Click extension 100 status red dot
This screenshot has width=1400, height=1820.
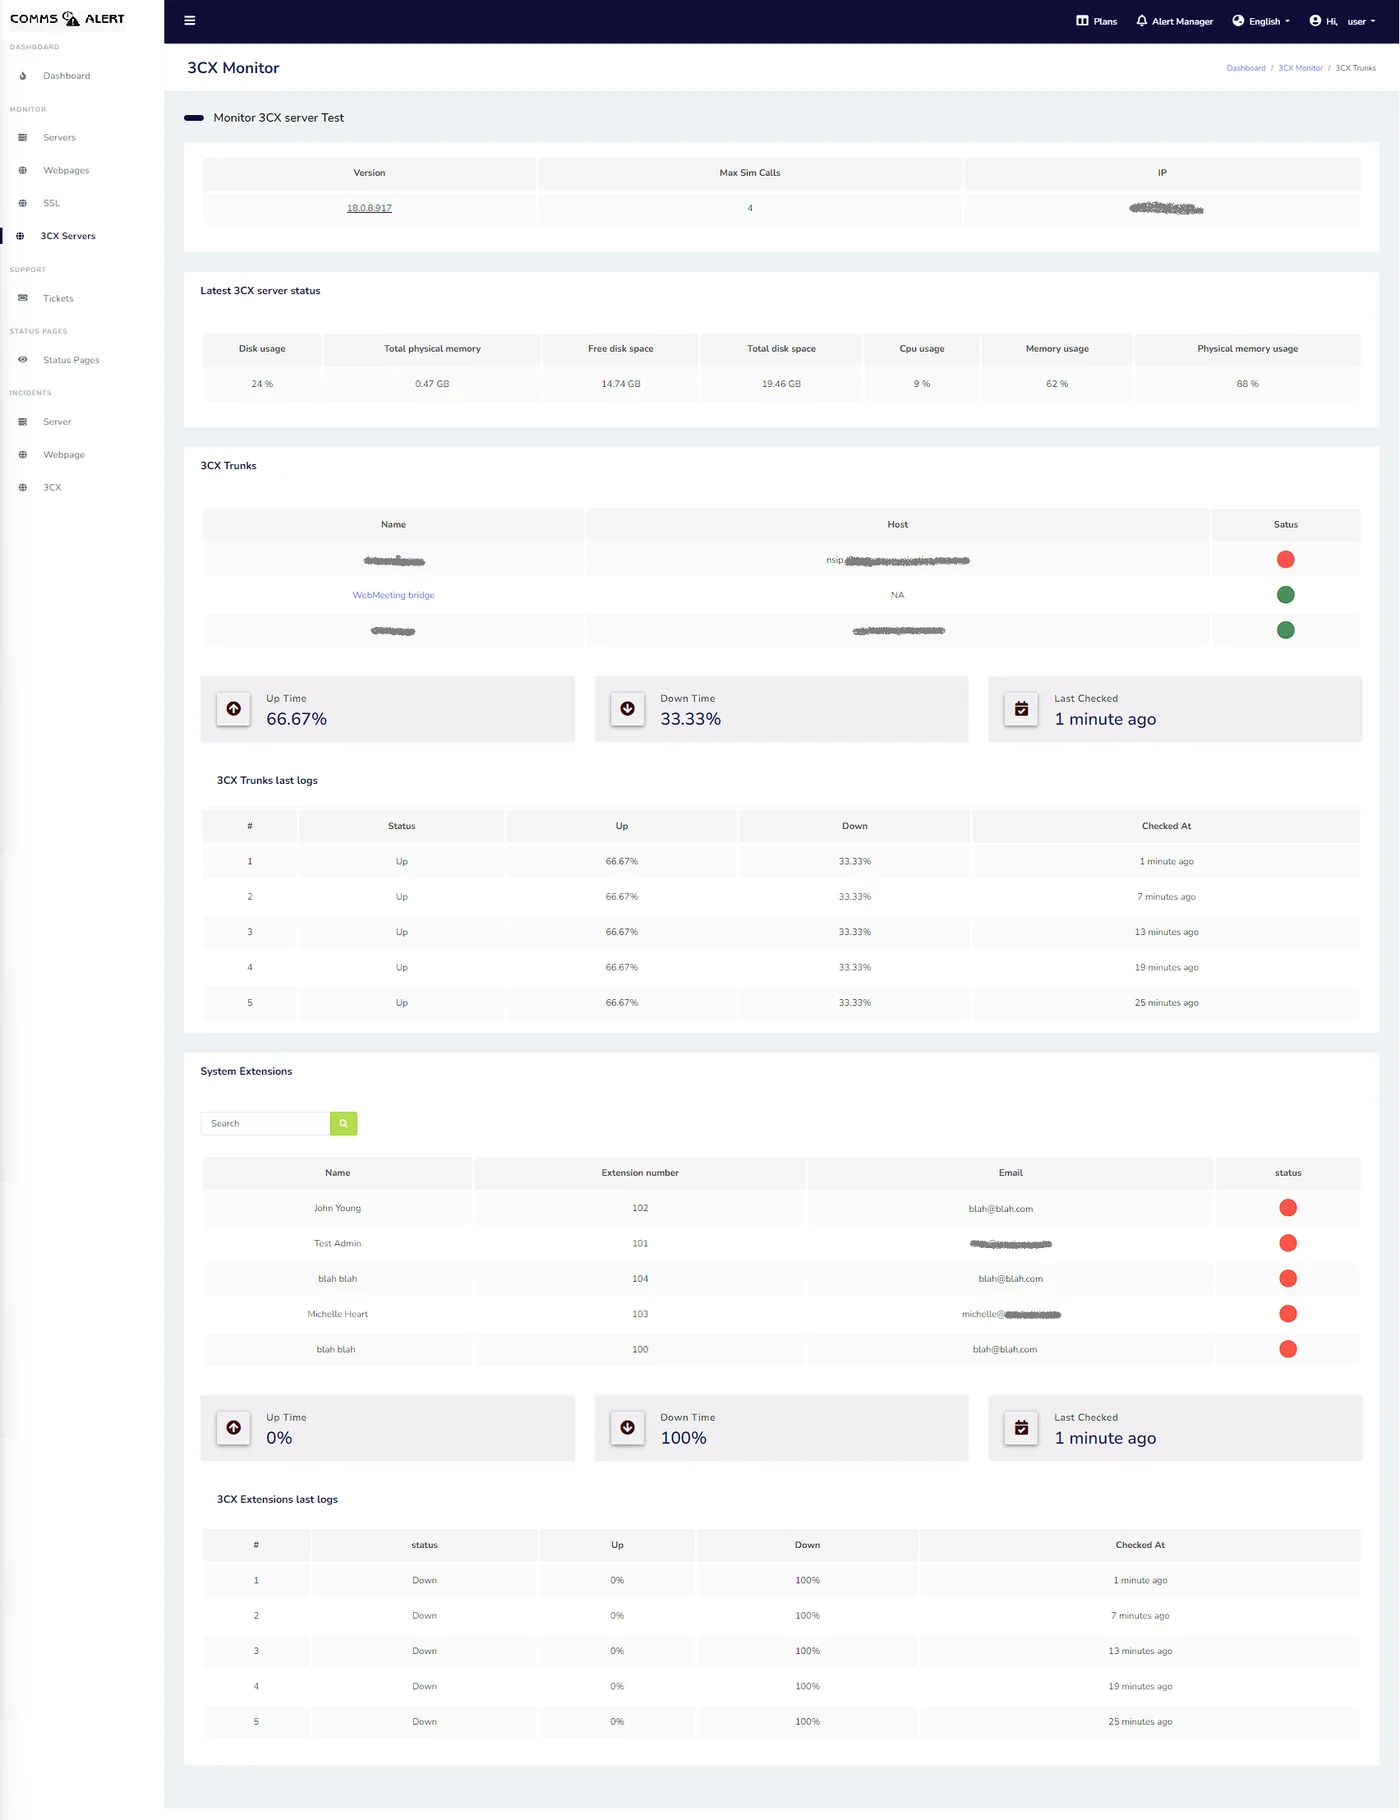(1288, 1350)
